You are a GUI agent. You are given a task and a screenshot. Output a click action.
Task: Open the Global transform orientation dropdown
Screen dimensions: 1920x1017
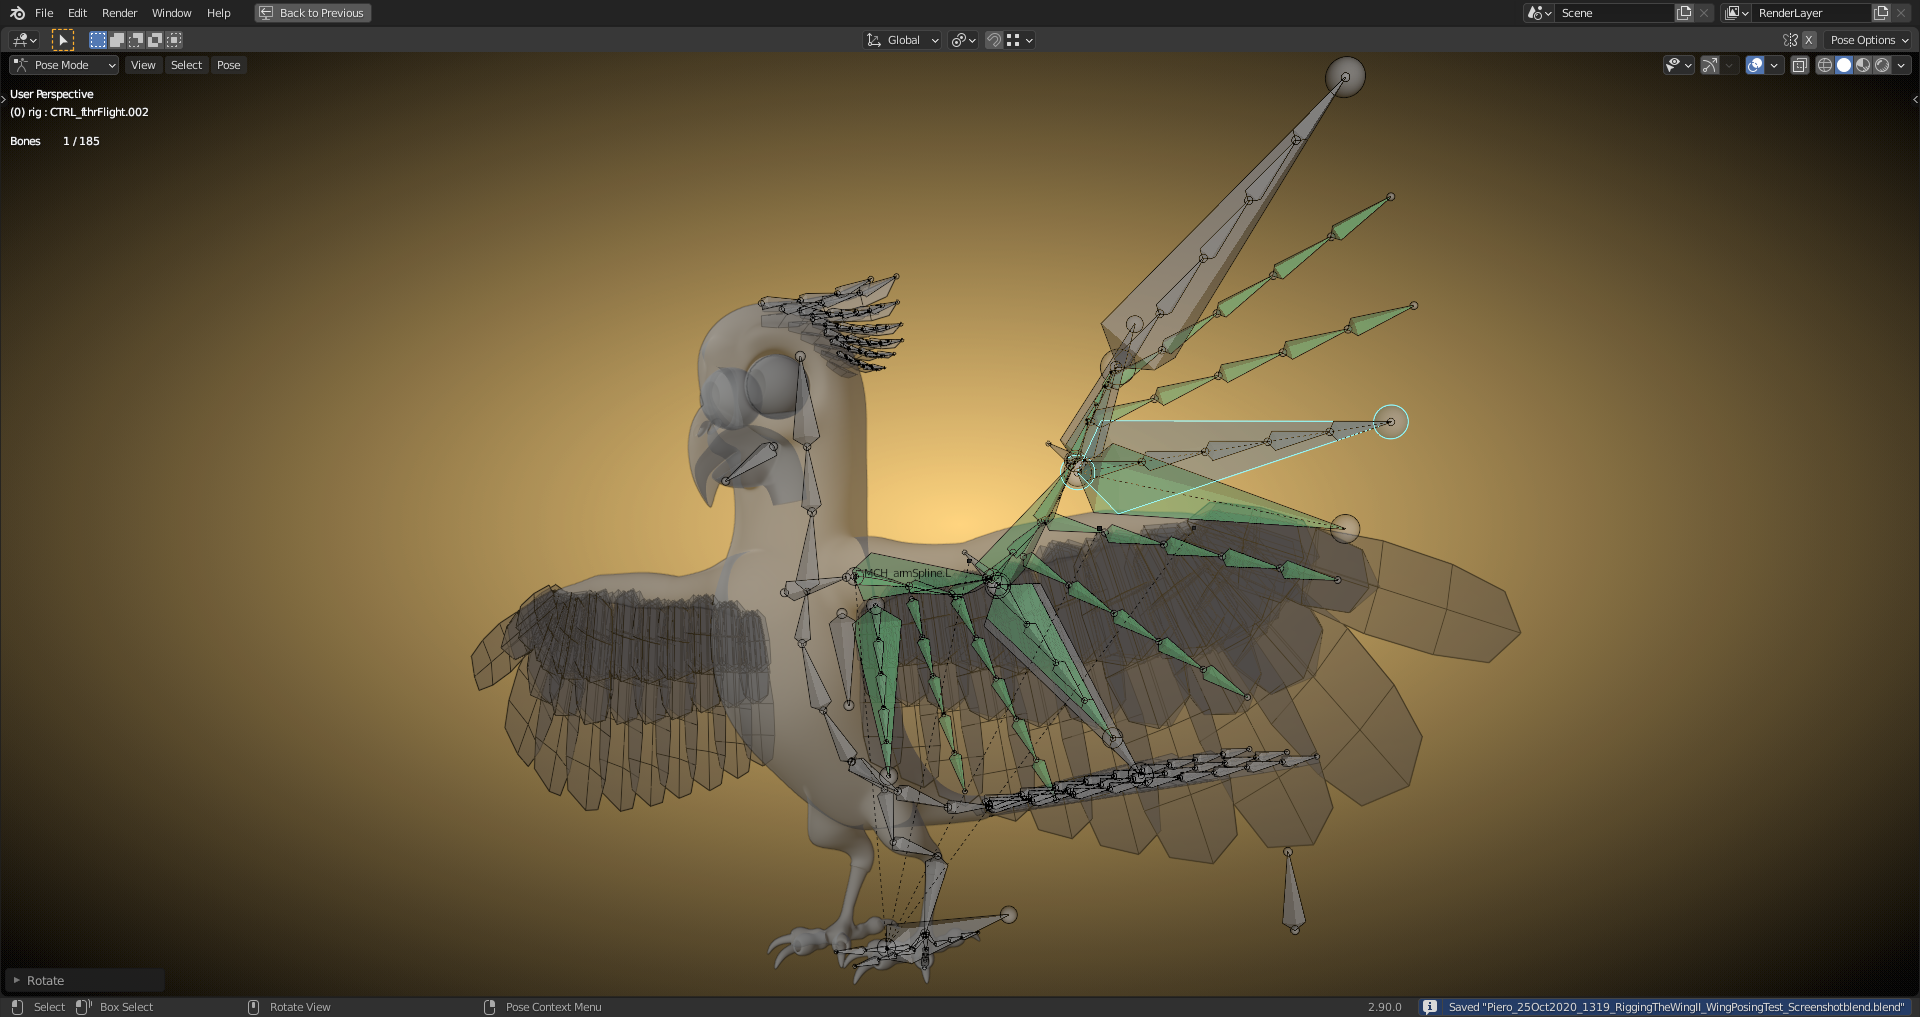901,40
